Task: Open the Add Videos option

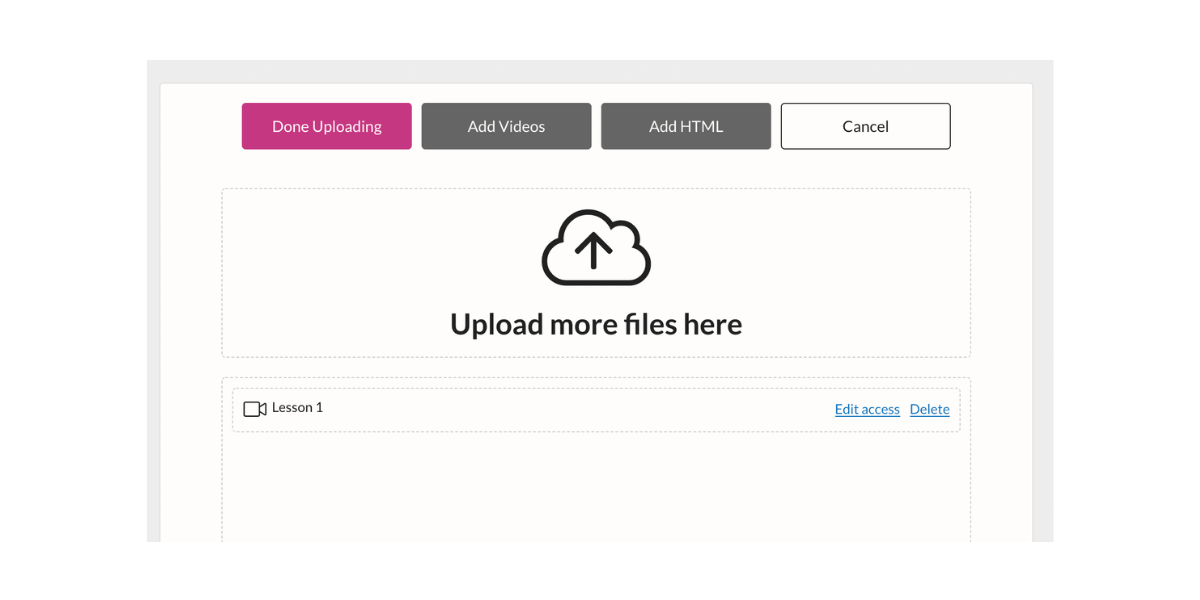Action: click(x=506, y=126)
